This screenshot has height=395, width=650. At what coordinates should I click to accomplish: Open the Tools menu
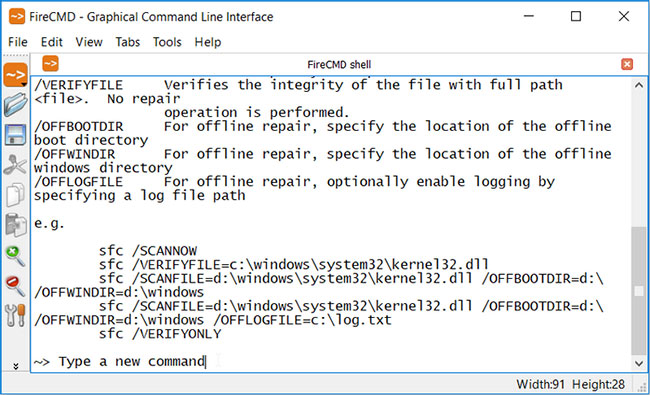(x=167, y=42)
